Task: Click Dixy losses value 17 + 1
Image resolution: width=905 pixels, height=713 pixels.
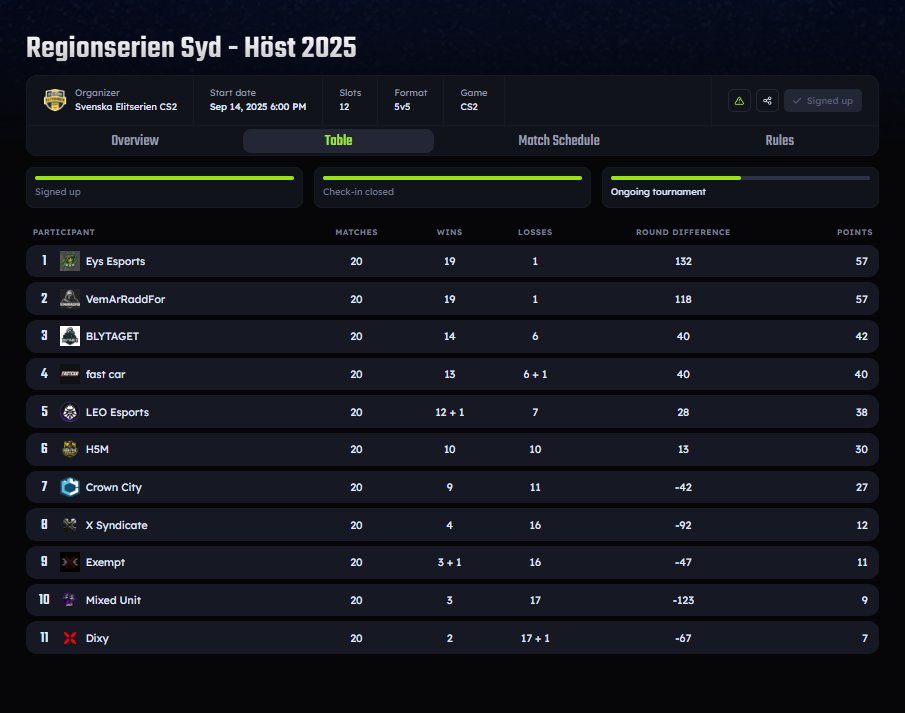Action: pyautogui.click(x=535, y=639)
